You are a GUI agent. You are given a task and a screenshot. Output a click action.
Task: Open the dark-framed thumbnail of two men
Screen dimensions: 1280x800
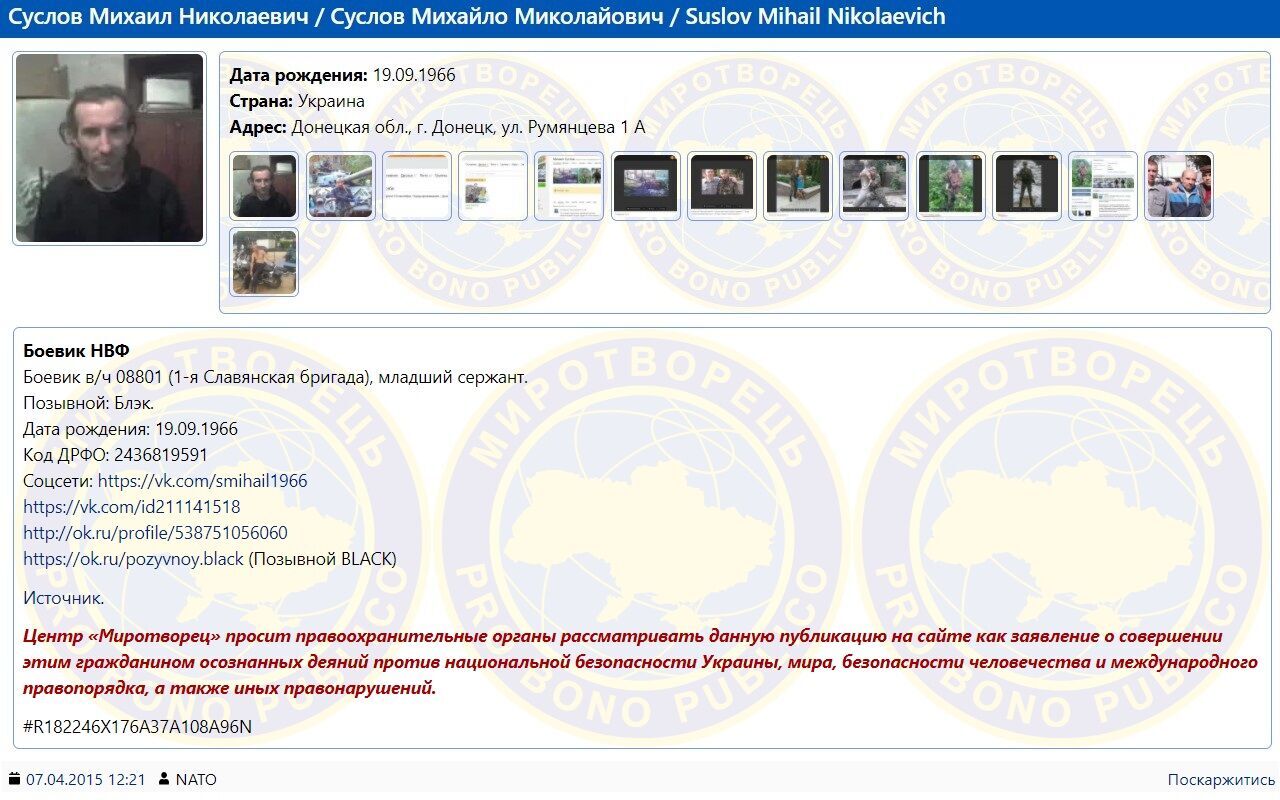pos(722,186)
